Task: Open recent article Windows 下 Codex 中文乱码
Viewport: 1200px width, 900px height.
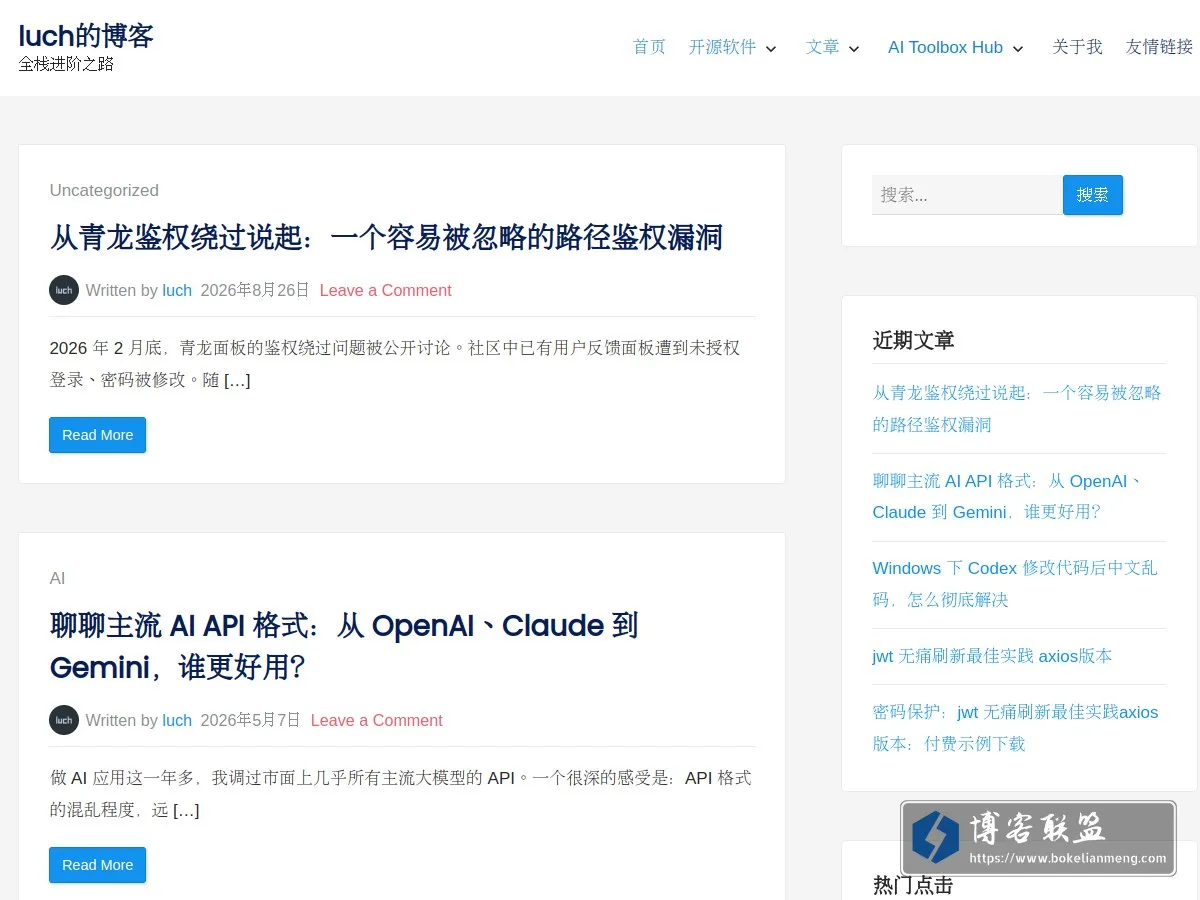Action: pos(1015,584)
